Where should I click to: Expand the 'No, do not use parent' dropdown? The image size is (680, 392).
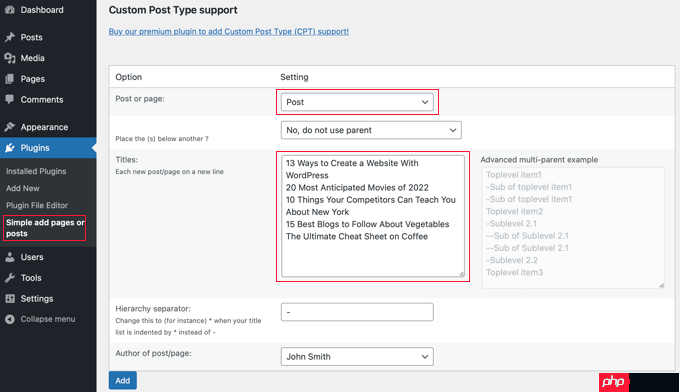[x=371, y=130]
